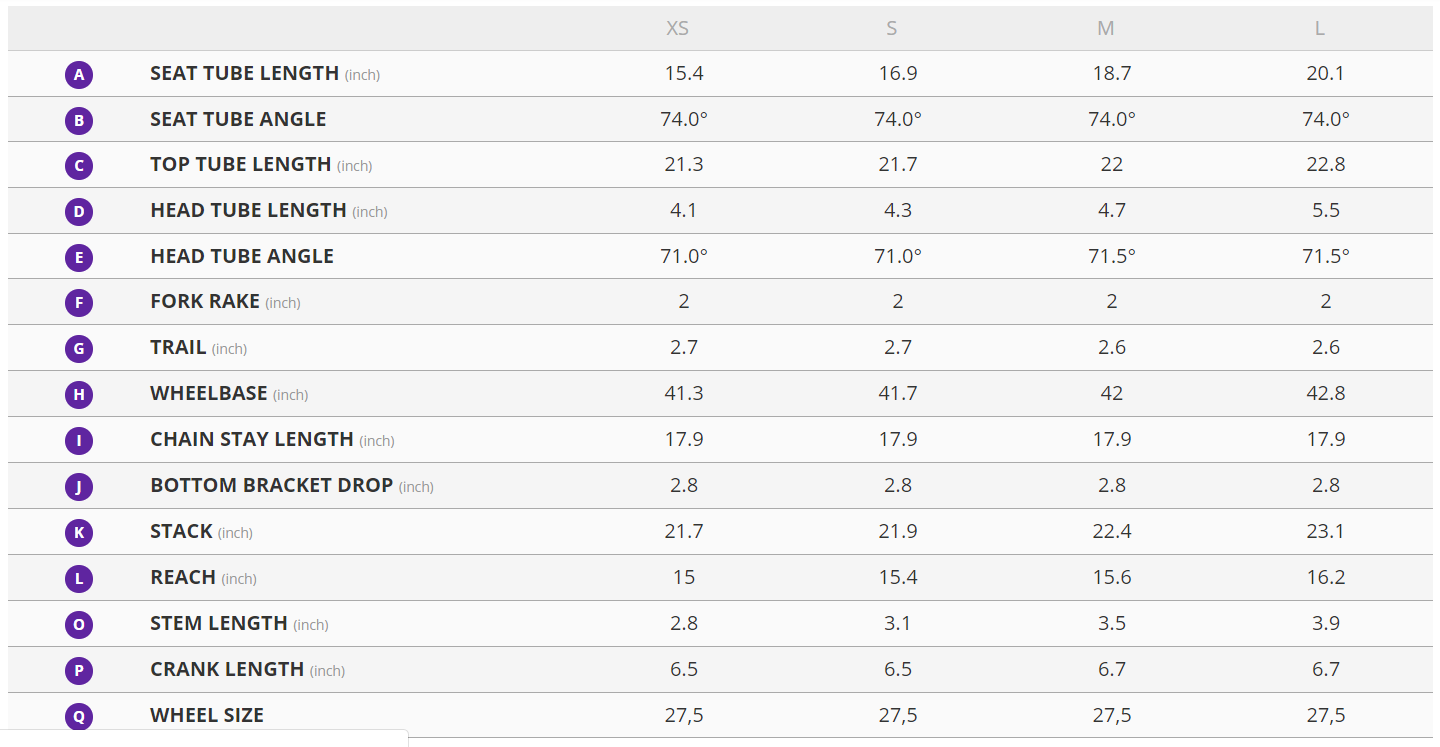The image size is (1440, 747).
Task: Click the D badge for head tube length
Action: [x=79, y=212]
